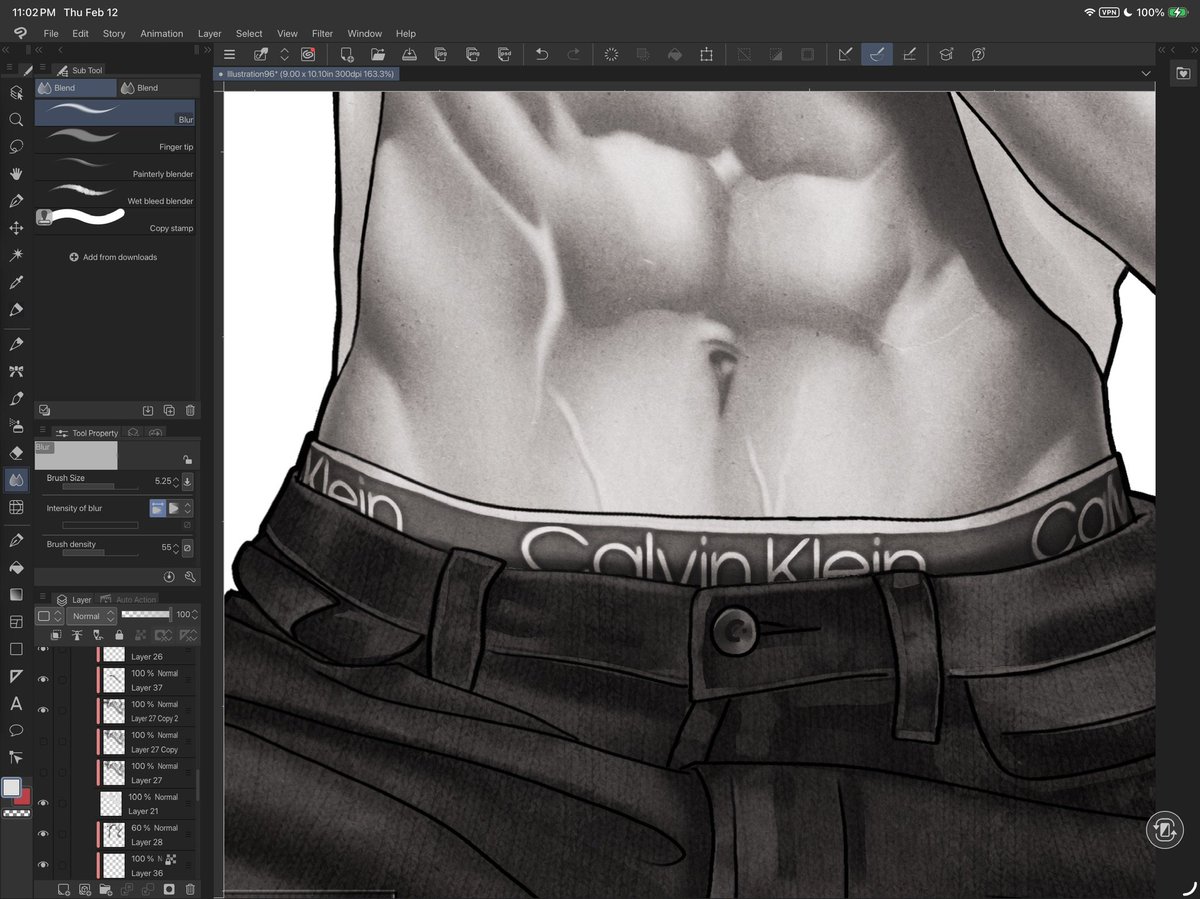The width and height of the screenshot is (1200, 899).
Task: Open the File menu
Action: coord(51,33)
